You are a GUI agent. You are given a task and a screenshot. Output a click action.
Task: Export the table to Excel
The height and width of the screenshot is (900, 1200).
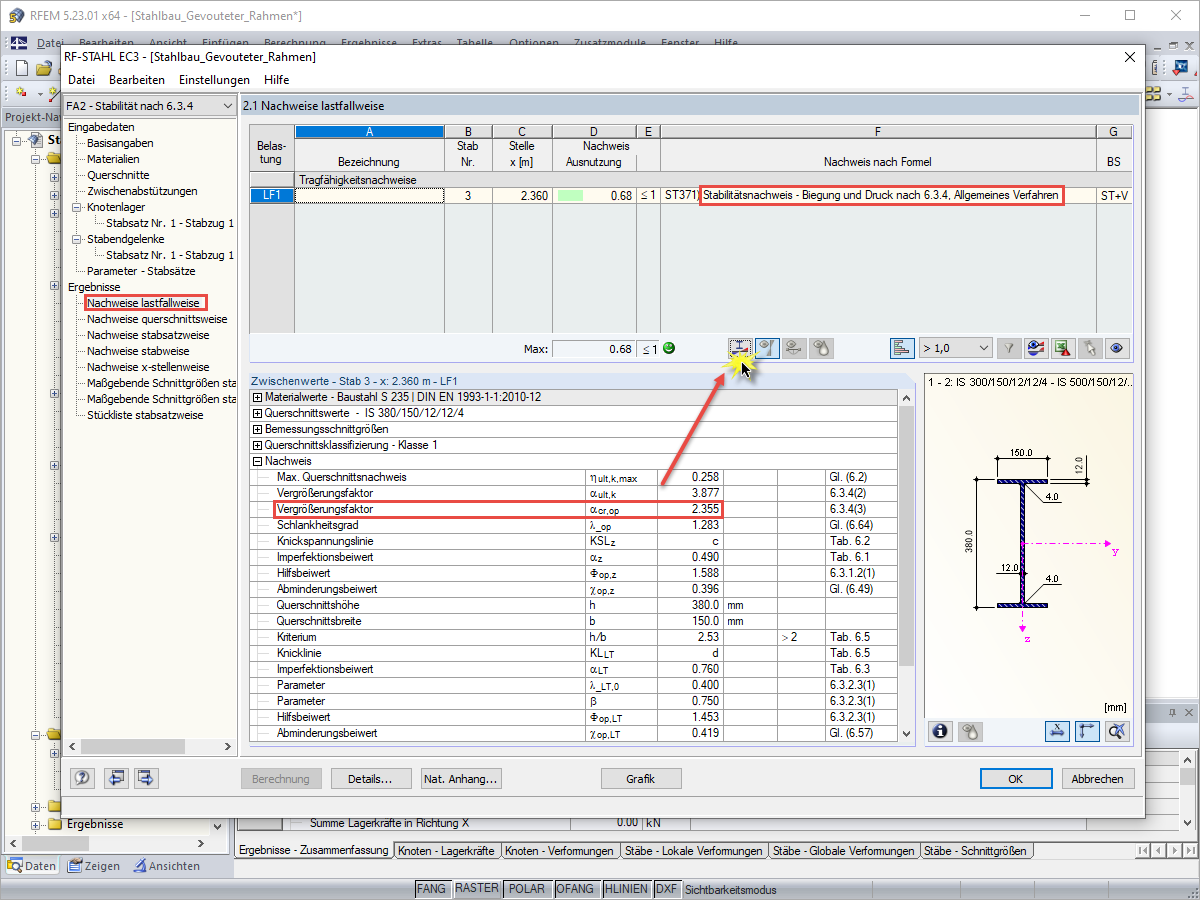coord(1062,348)
